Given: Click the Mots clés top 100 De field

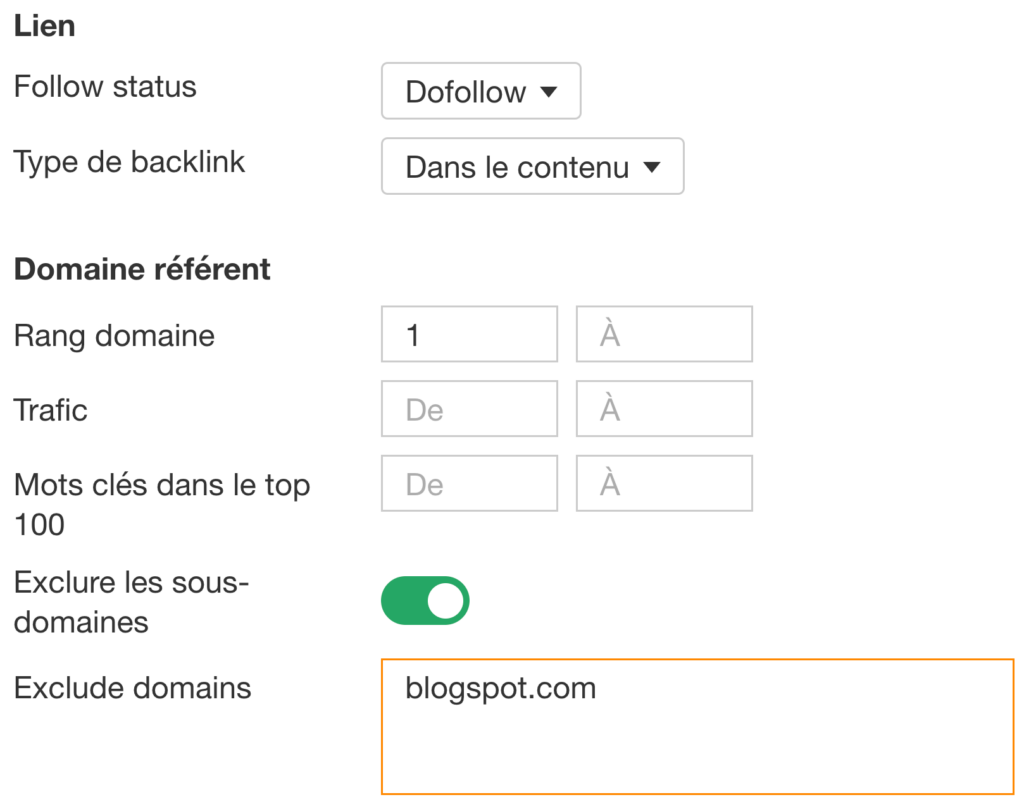Looking at the screenshot, I should (469, 483).
